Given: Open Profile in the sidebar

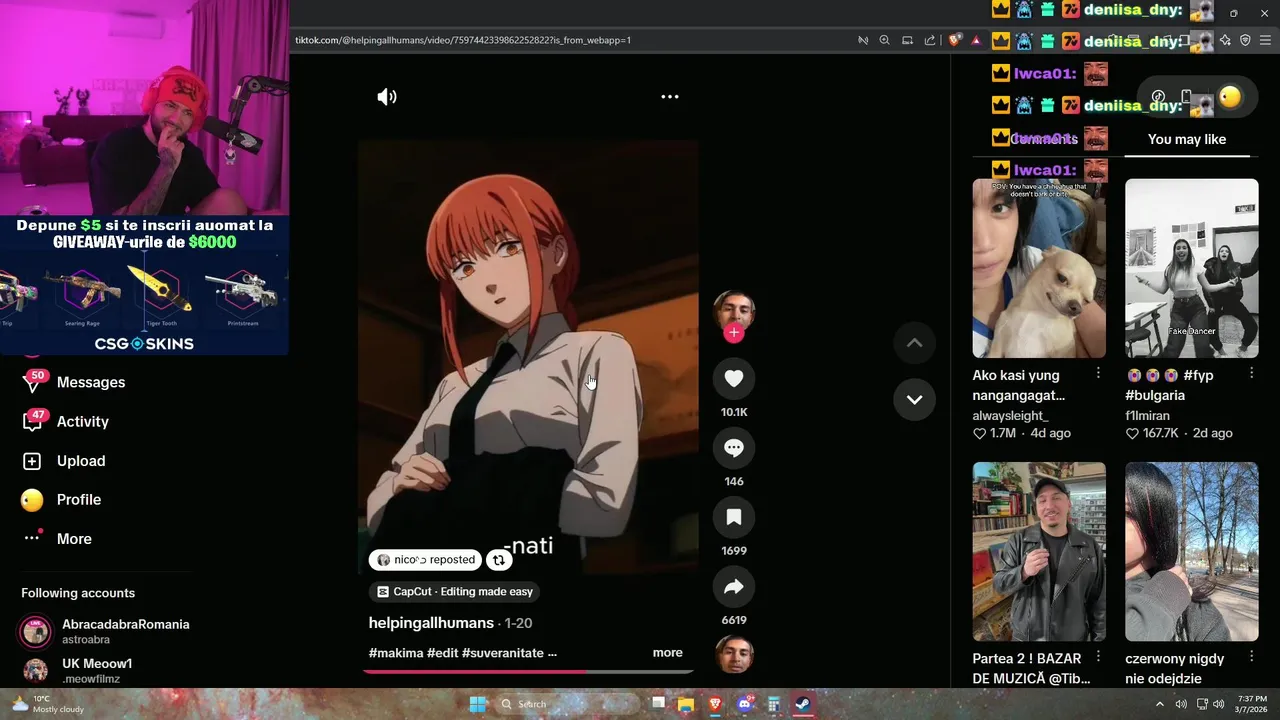Looking at the screenshot, I should (x=79, y=500).
